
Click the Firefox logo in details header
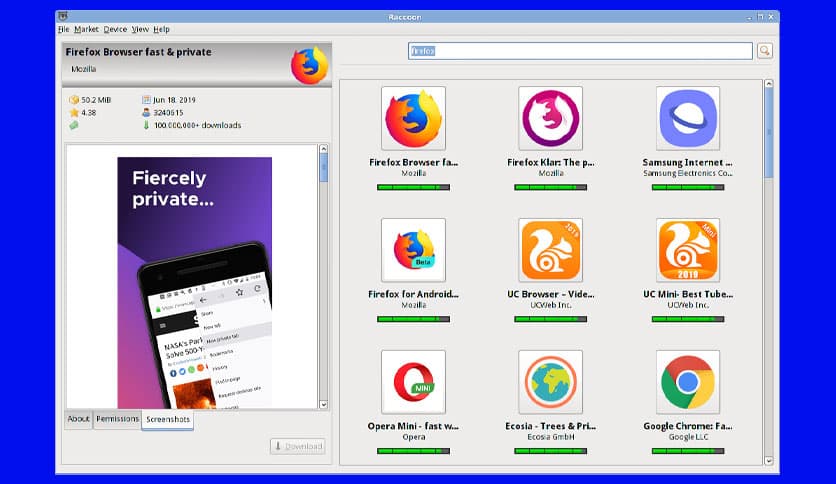[x=309, y=66]
